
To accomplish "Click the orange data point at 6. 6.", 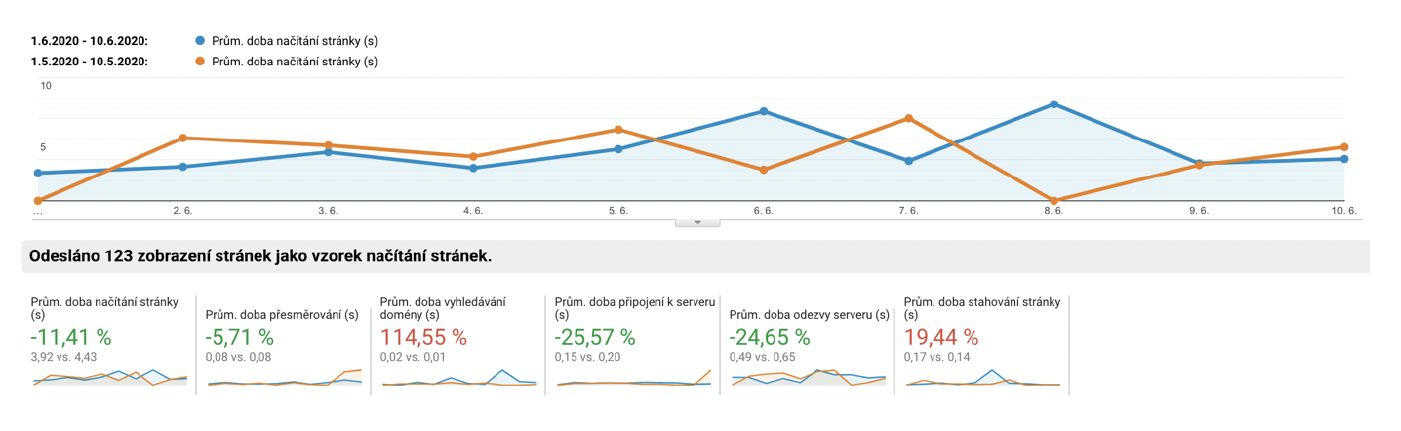I will tap(764, 170).
